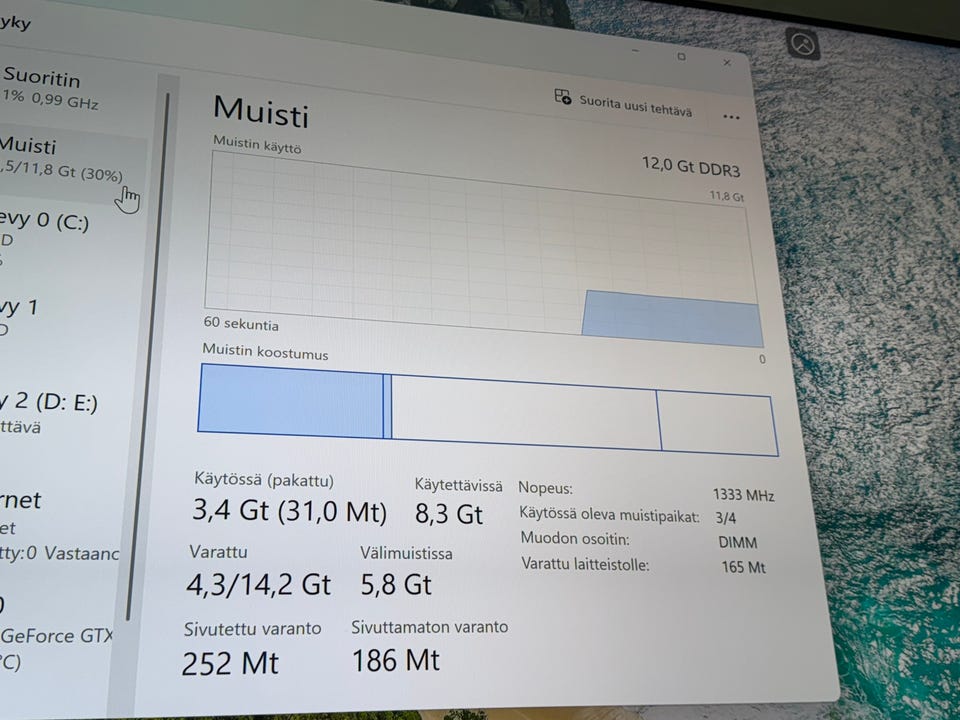Click the Muistin käyttö usage graph
Screen dimensions: 960x720
click(482, 250)
